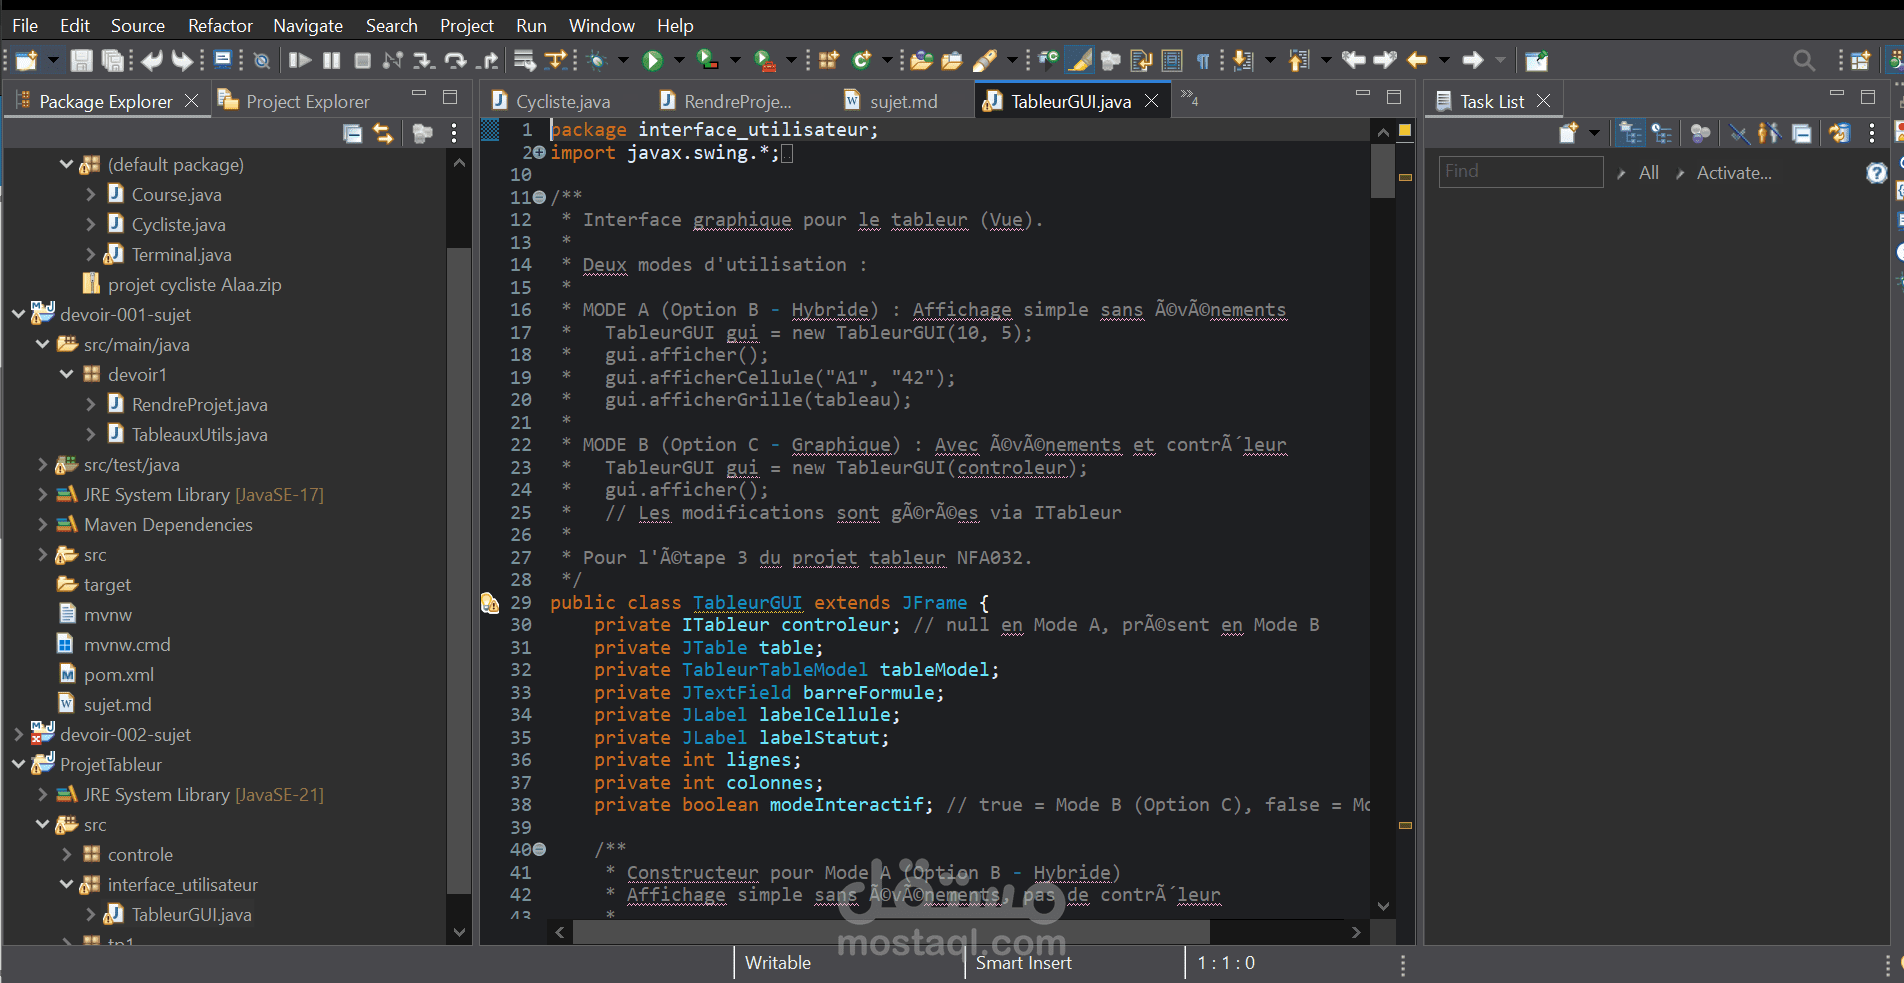The height and width of the screenshot is (983, 1904).
Task: Toggle Focus on Workweek in Task List
Action: [x=1700, y=132]
